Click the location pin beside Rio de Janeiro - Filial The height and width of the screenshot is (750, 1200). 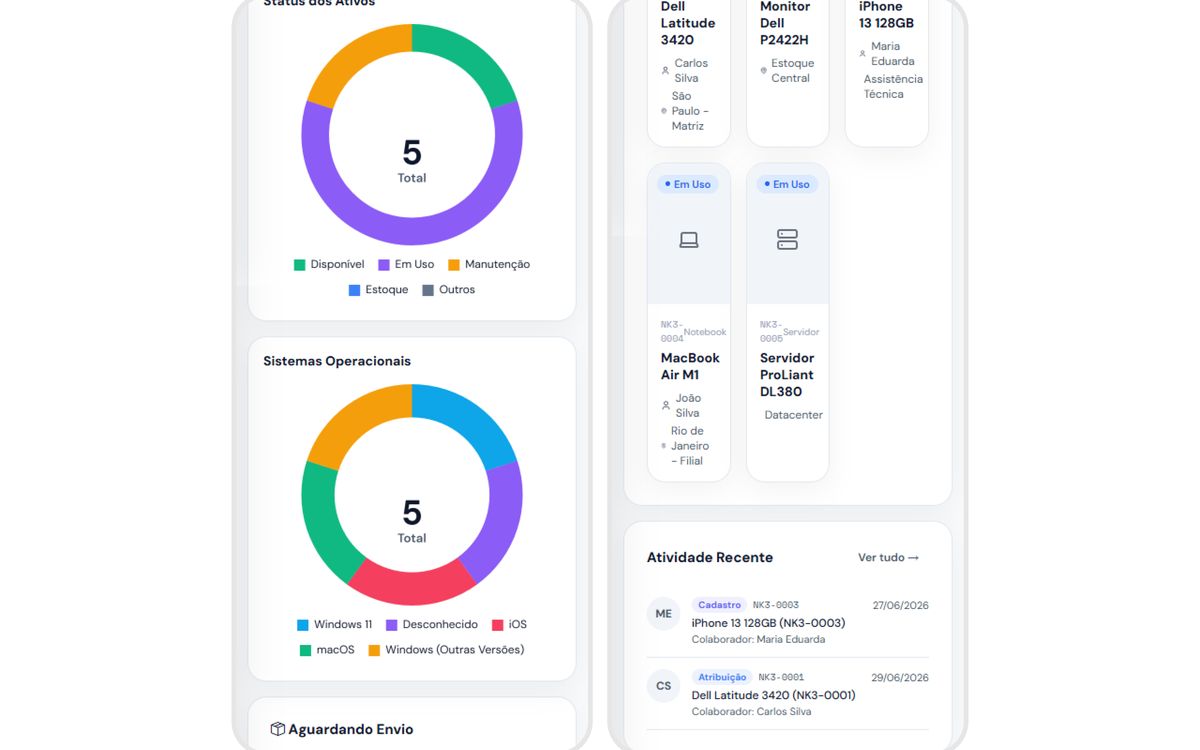pyautogui.click(x=664, y=446)
